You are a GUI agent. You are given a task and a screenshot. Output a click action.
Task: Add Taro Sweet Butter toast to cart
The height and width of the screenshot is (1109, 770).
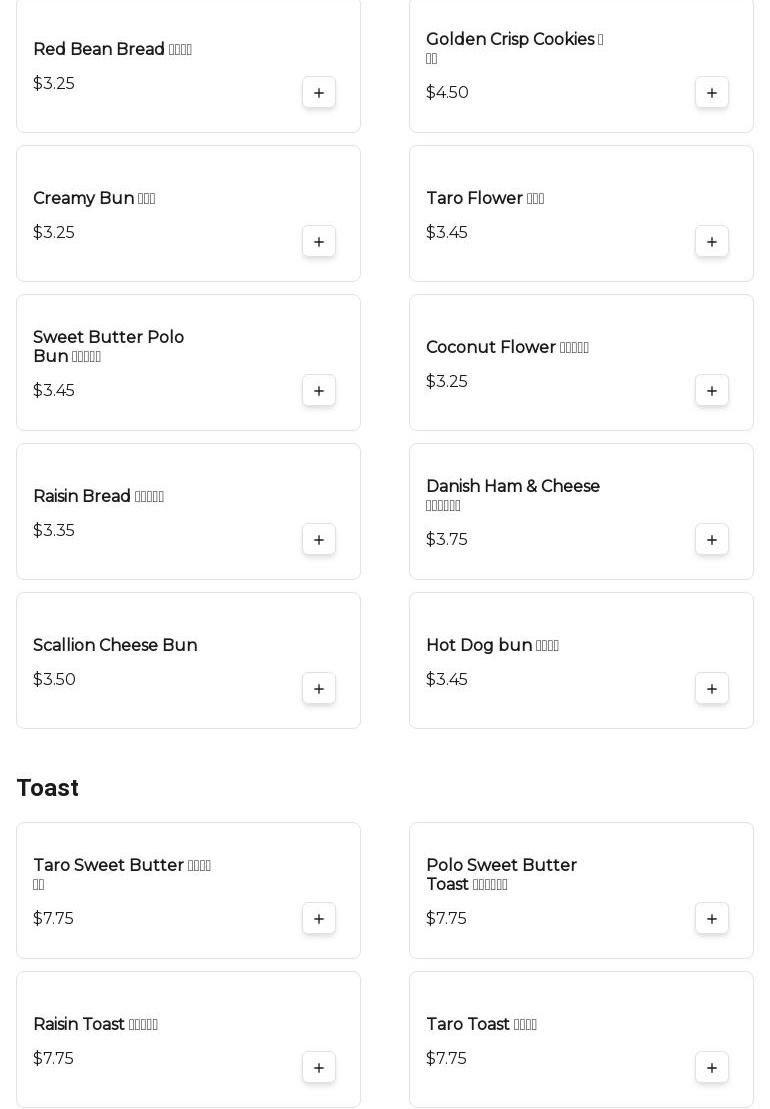pyautogui.click(x=319, y=919)
